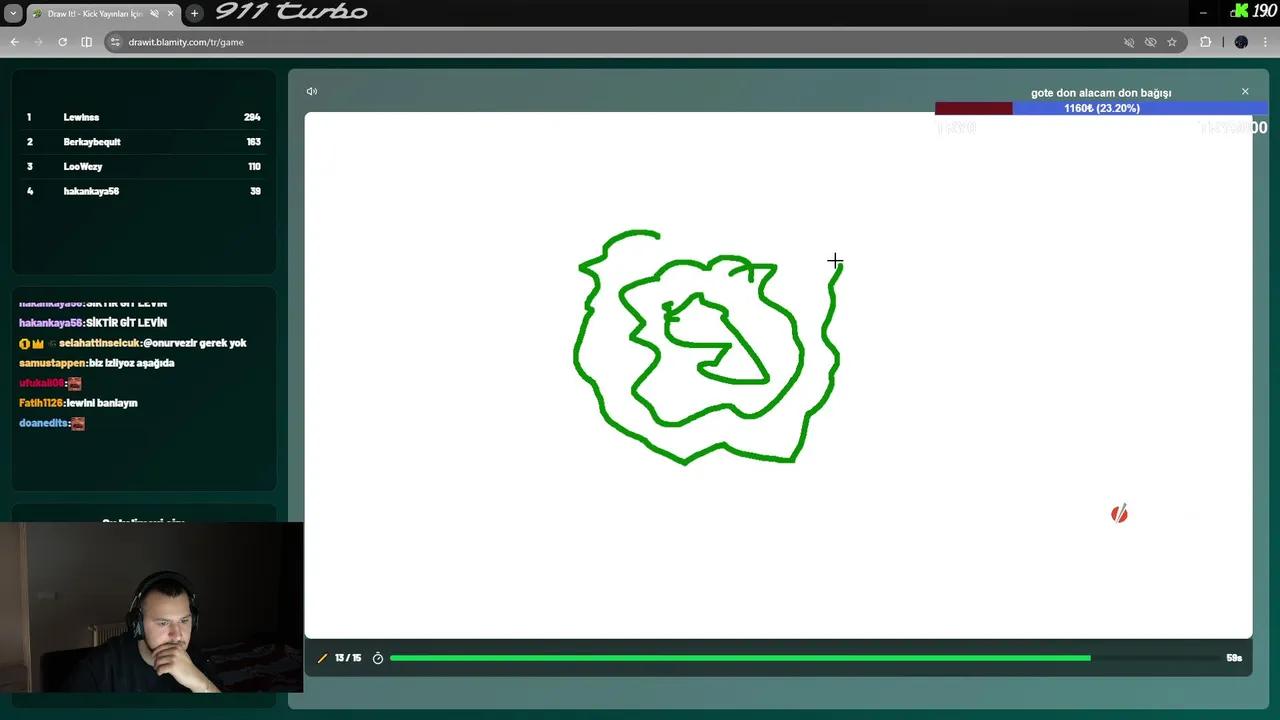Go forward in browser history
1280x720 pixels.
[38, 42]
